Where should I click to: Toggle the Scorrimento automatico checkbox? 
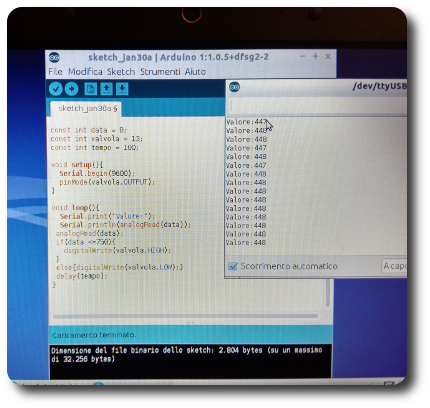233,266
